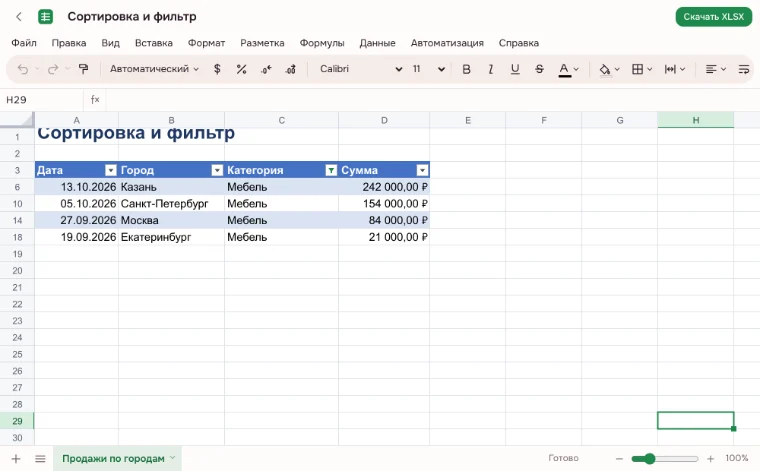The height and width of the screenshot is (471, 760).
Task: Click the text wrap icon
Action: 744,69
